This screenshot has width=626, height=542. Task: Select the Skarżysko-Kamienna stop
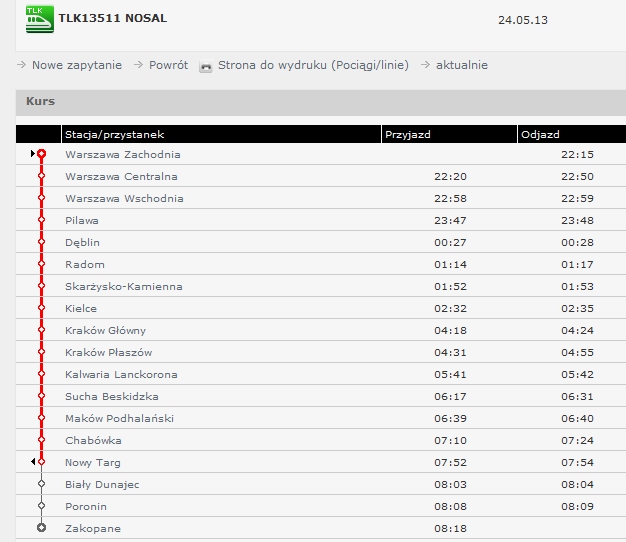click(124, 287)
